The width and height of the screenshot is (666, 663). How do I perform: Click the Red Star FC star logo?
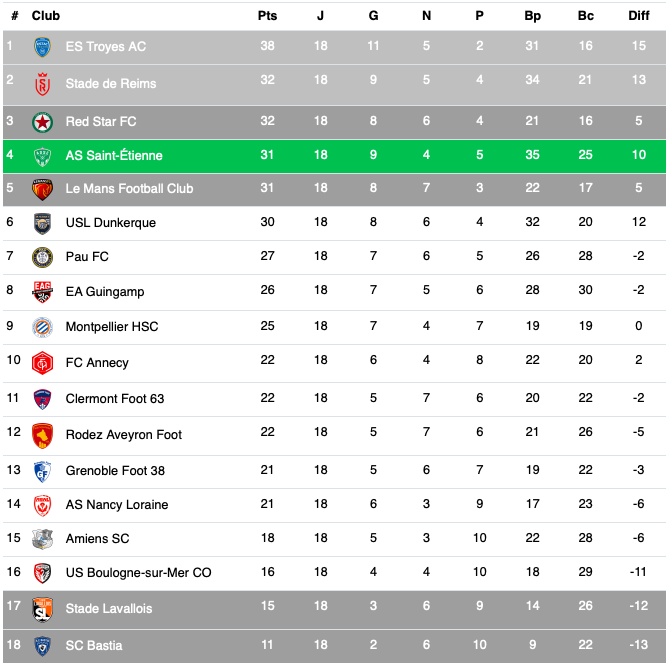[x=42, y=122]
